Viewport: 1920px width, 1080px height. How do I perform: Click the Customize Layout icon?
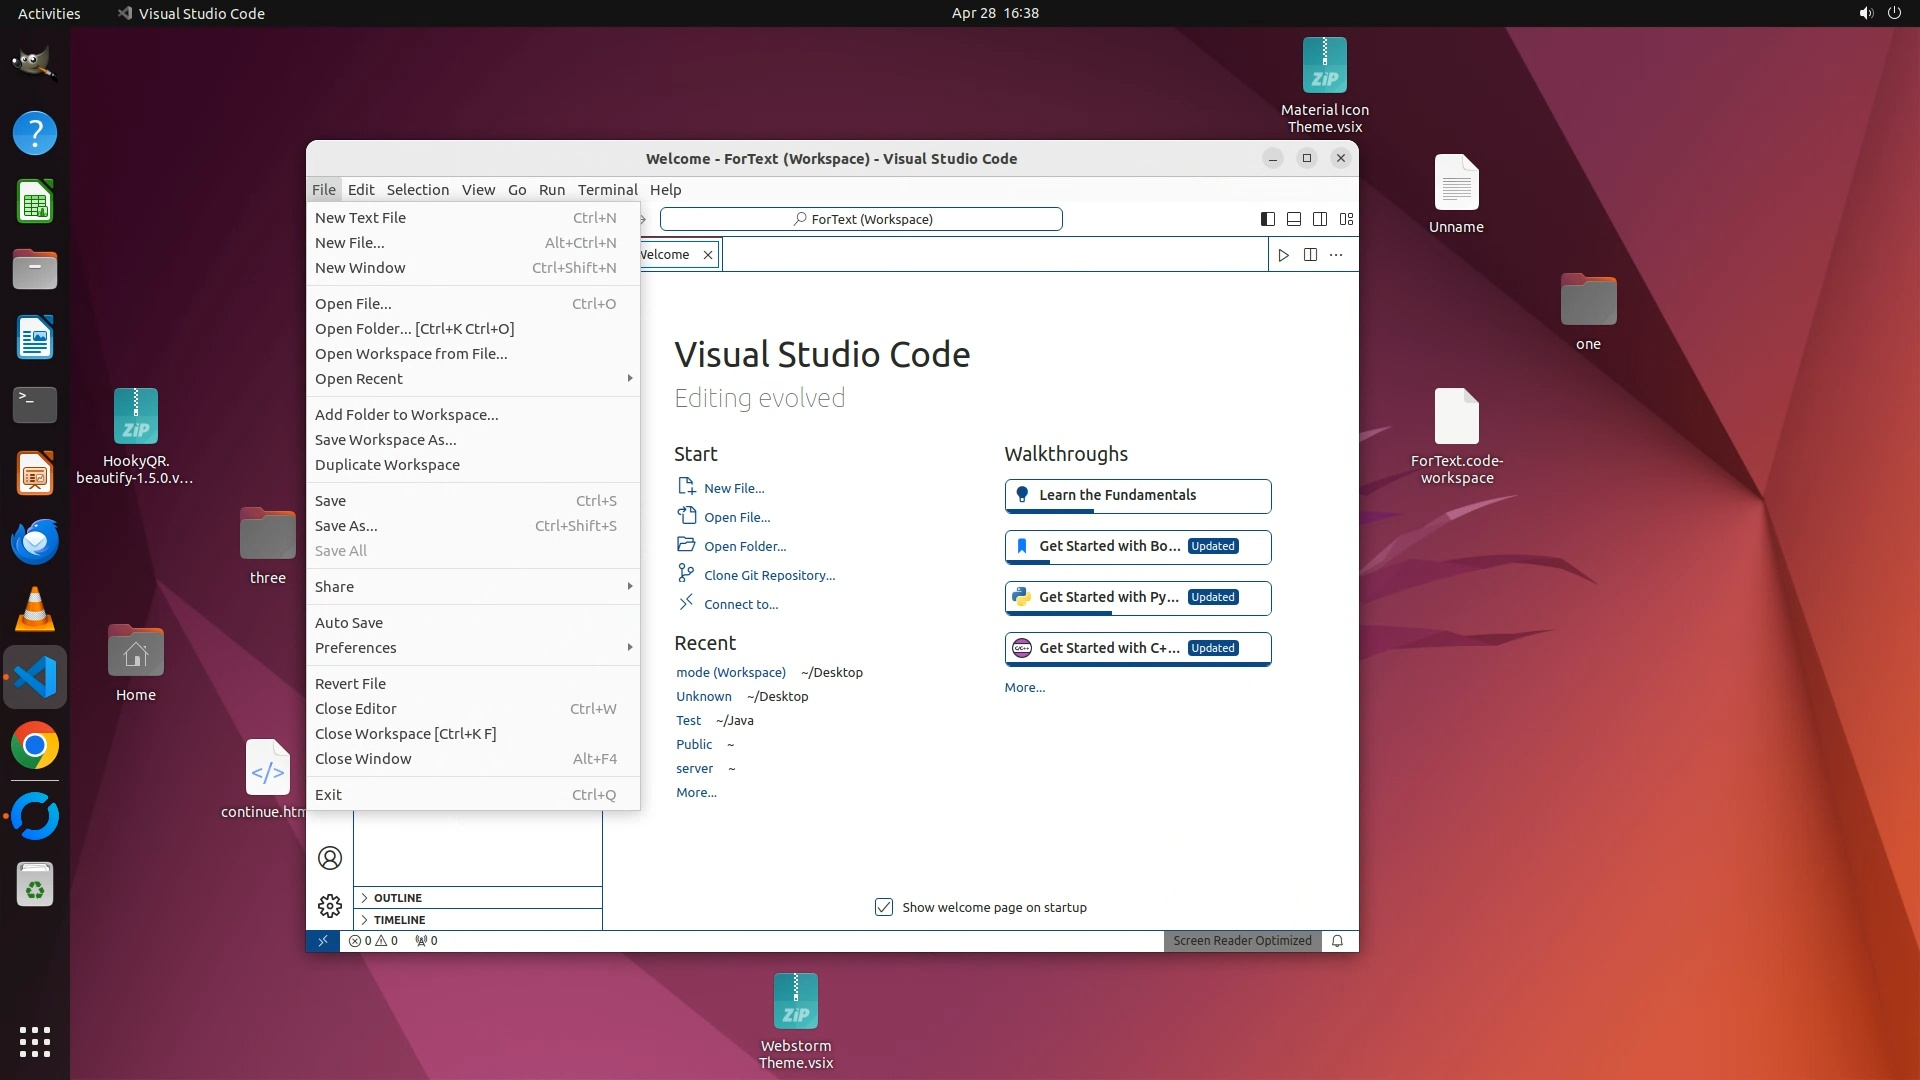pyautogui.click(x=1346, y=219)
